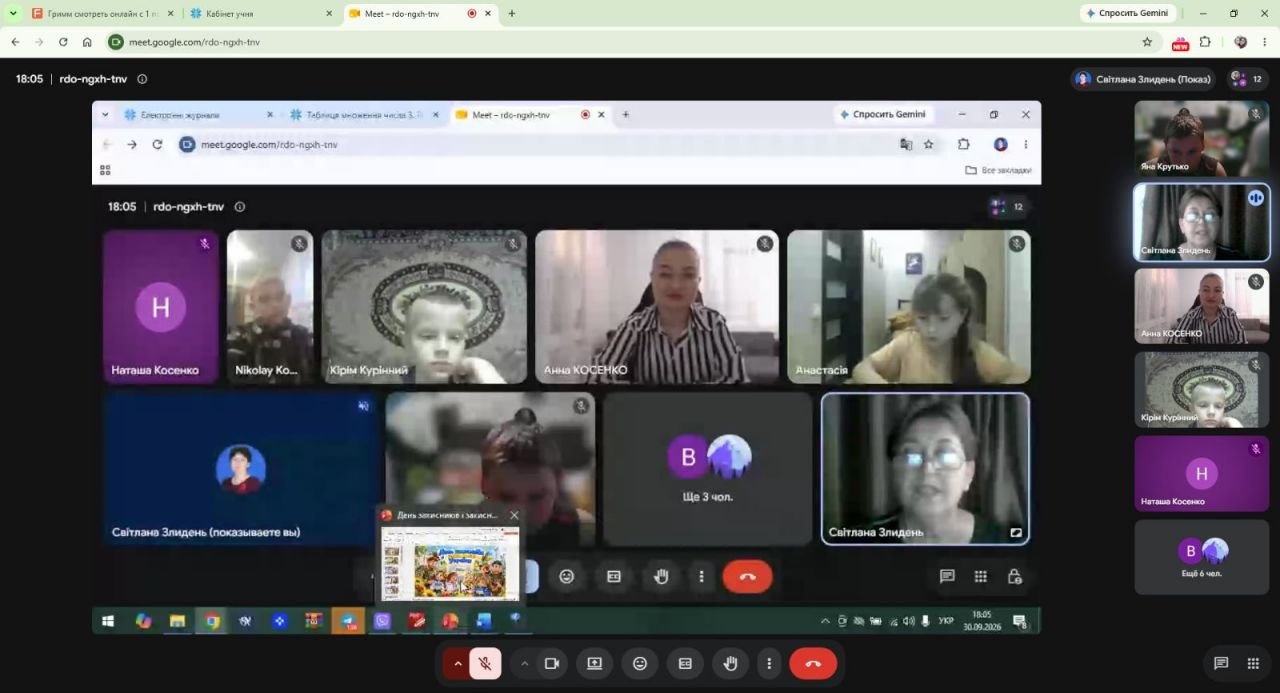Open more options in call controls
Image resolution: width=1280 pixels, height=693 pixels.
tap(769, 663)
